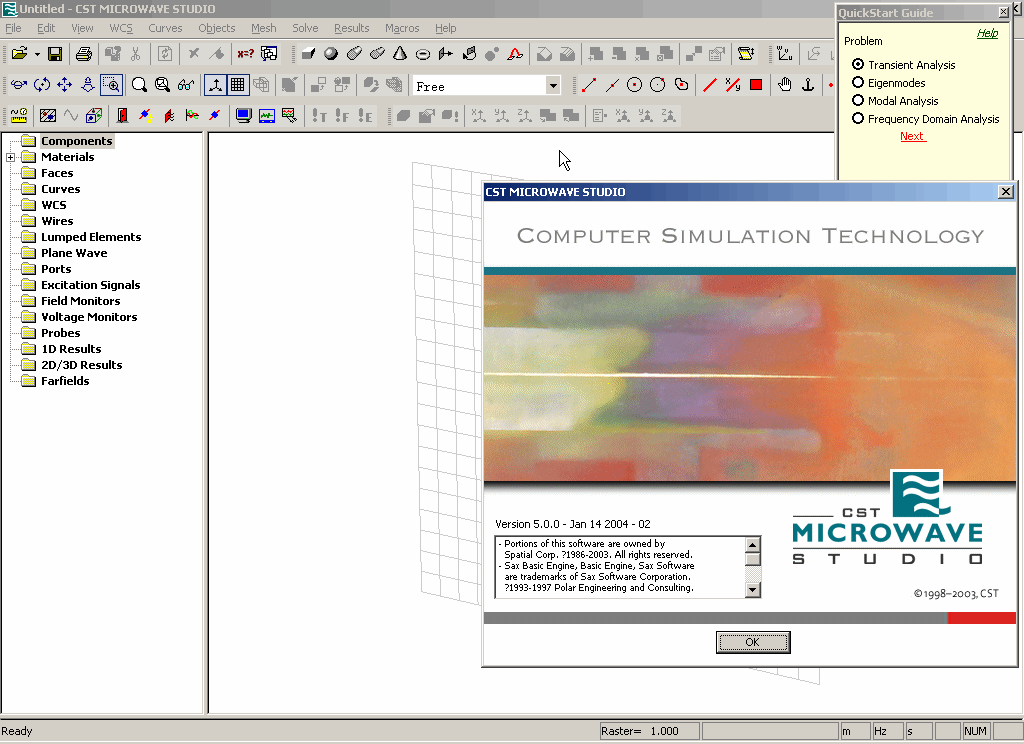The width and height of the screenshot is (1024, 744).
Task: Create a sphere shape
Action: click(331, 54)
